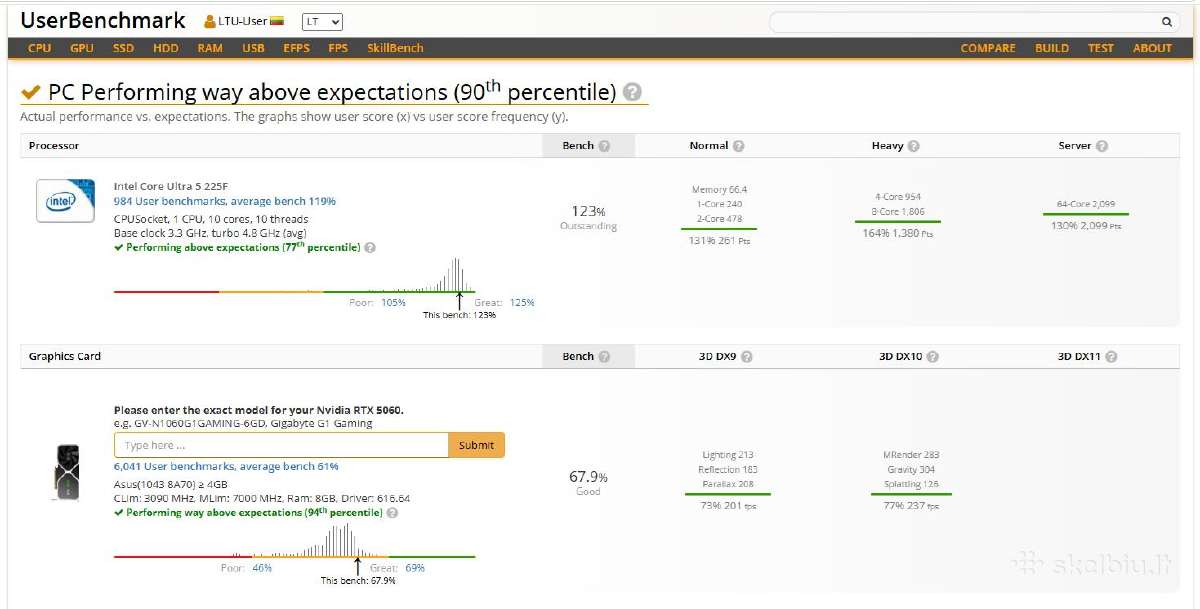
Task: Click the search input field
Action: click(964, 21)
